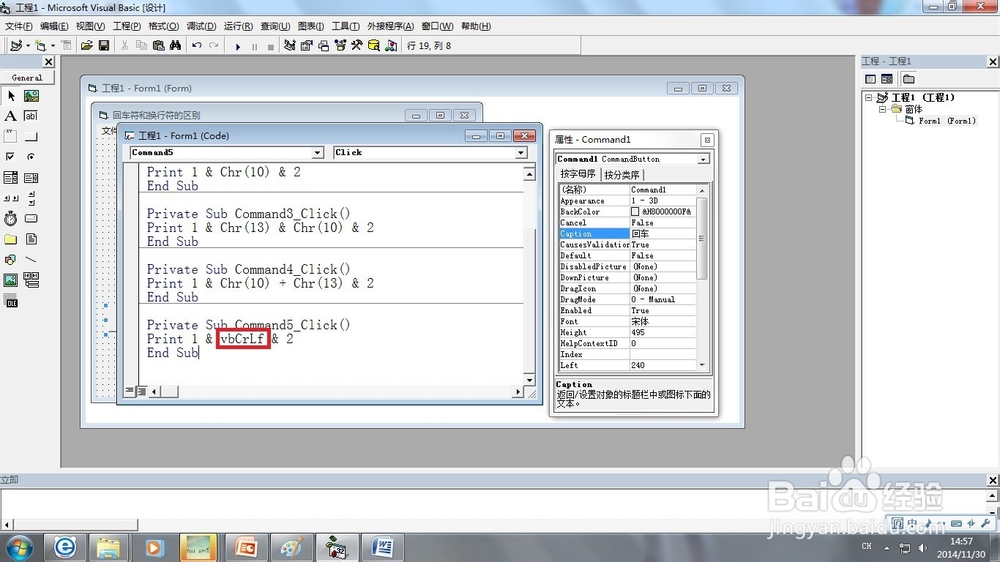Image resolution: width=1000 pixels, height=562 pixels.
Task: Switch code window to Procedure View
Action: click(x=130, y=391)
